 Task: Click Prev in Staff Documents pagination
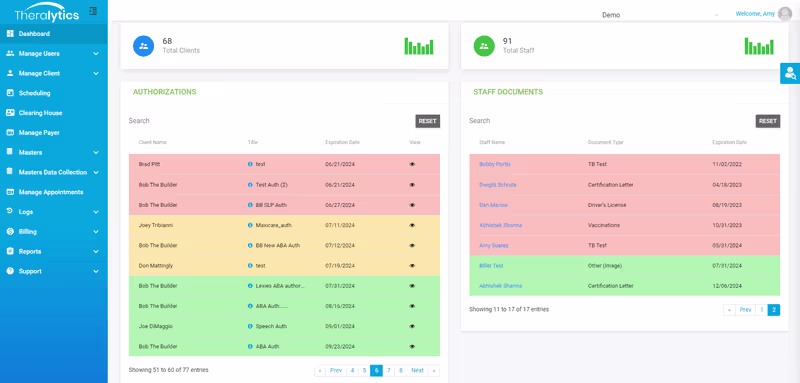tap(745, 310)
